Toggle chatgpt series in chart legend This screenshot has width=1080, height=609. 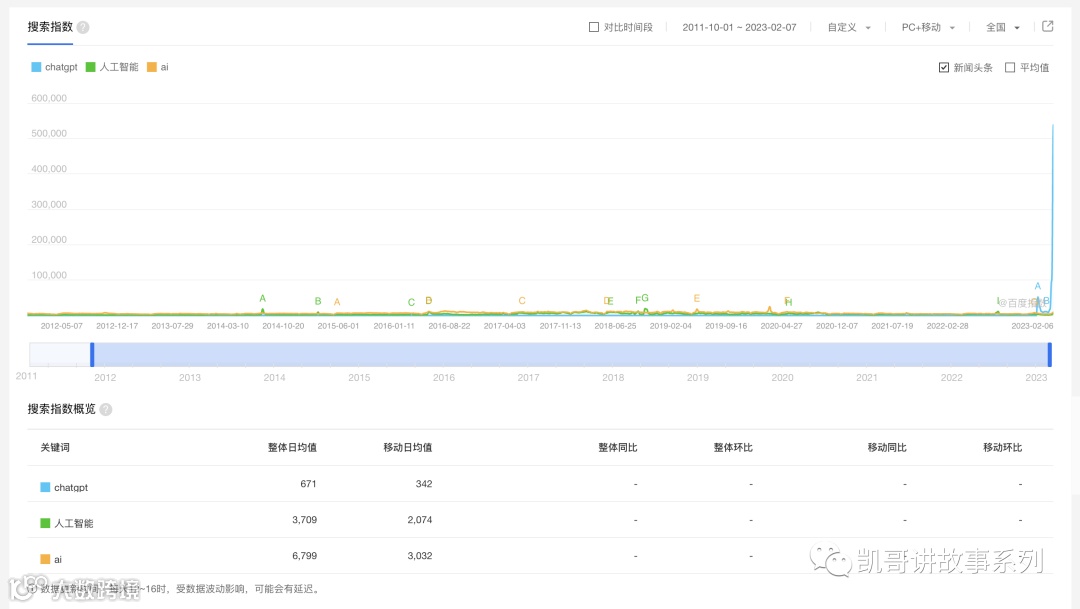click(x=54, y=67)
